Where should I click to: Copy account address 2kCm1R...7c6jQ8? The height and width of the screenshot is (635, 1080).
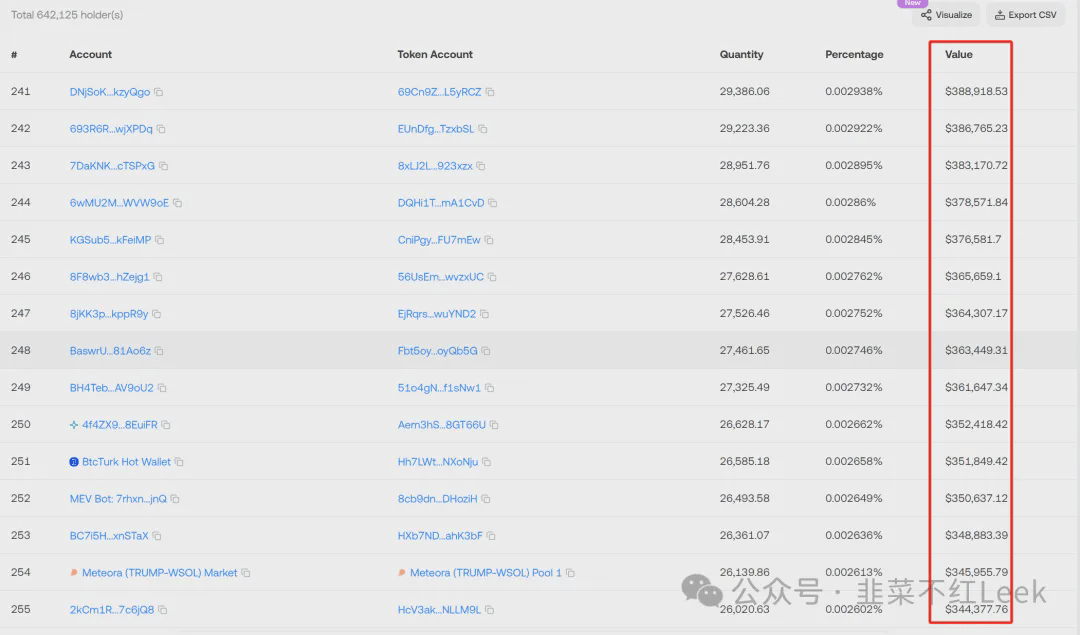point(163,610)
